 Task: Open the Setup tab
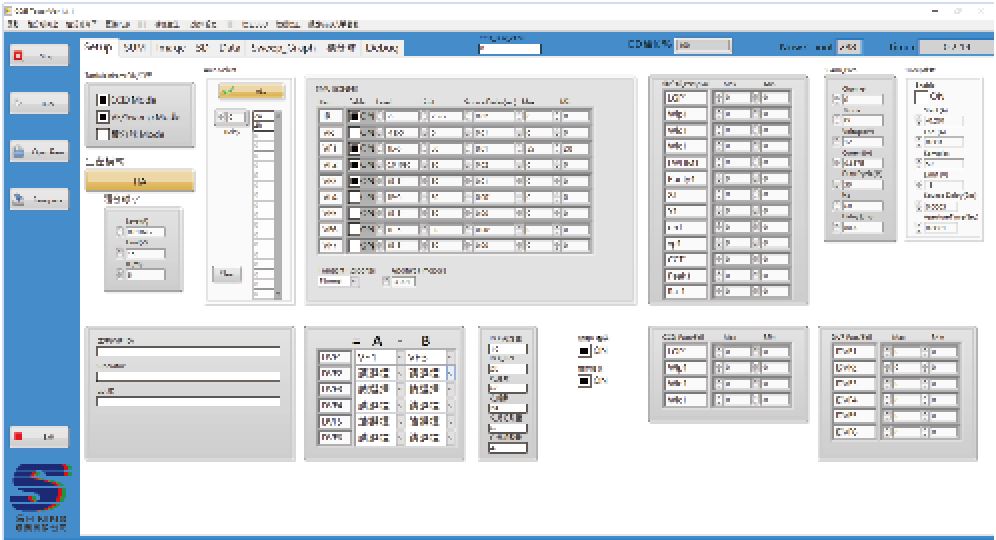tap(98, 48)
